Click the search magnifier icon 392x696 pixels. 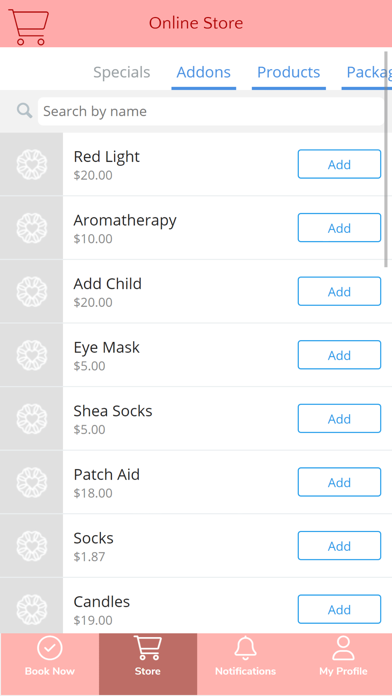click(x=24, y=111)
